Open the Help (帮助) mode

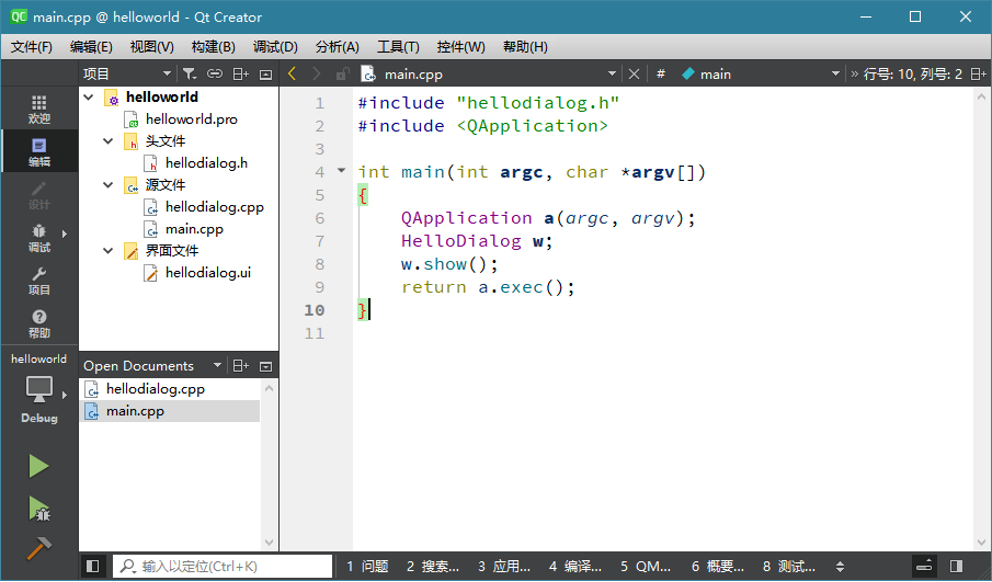pos(39,323)
